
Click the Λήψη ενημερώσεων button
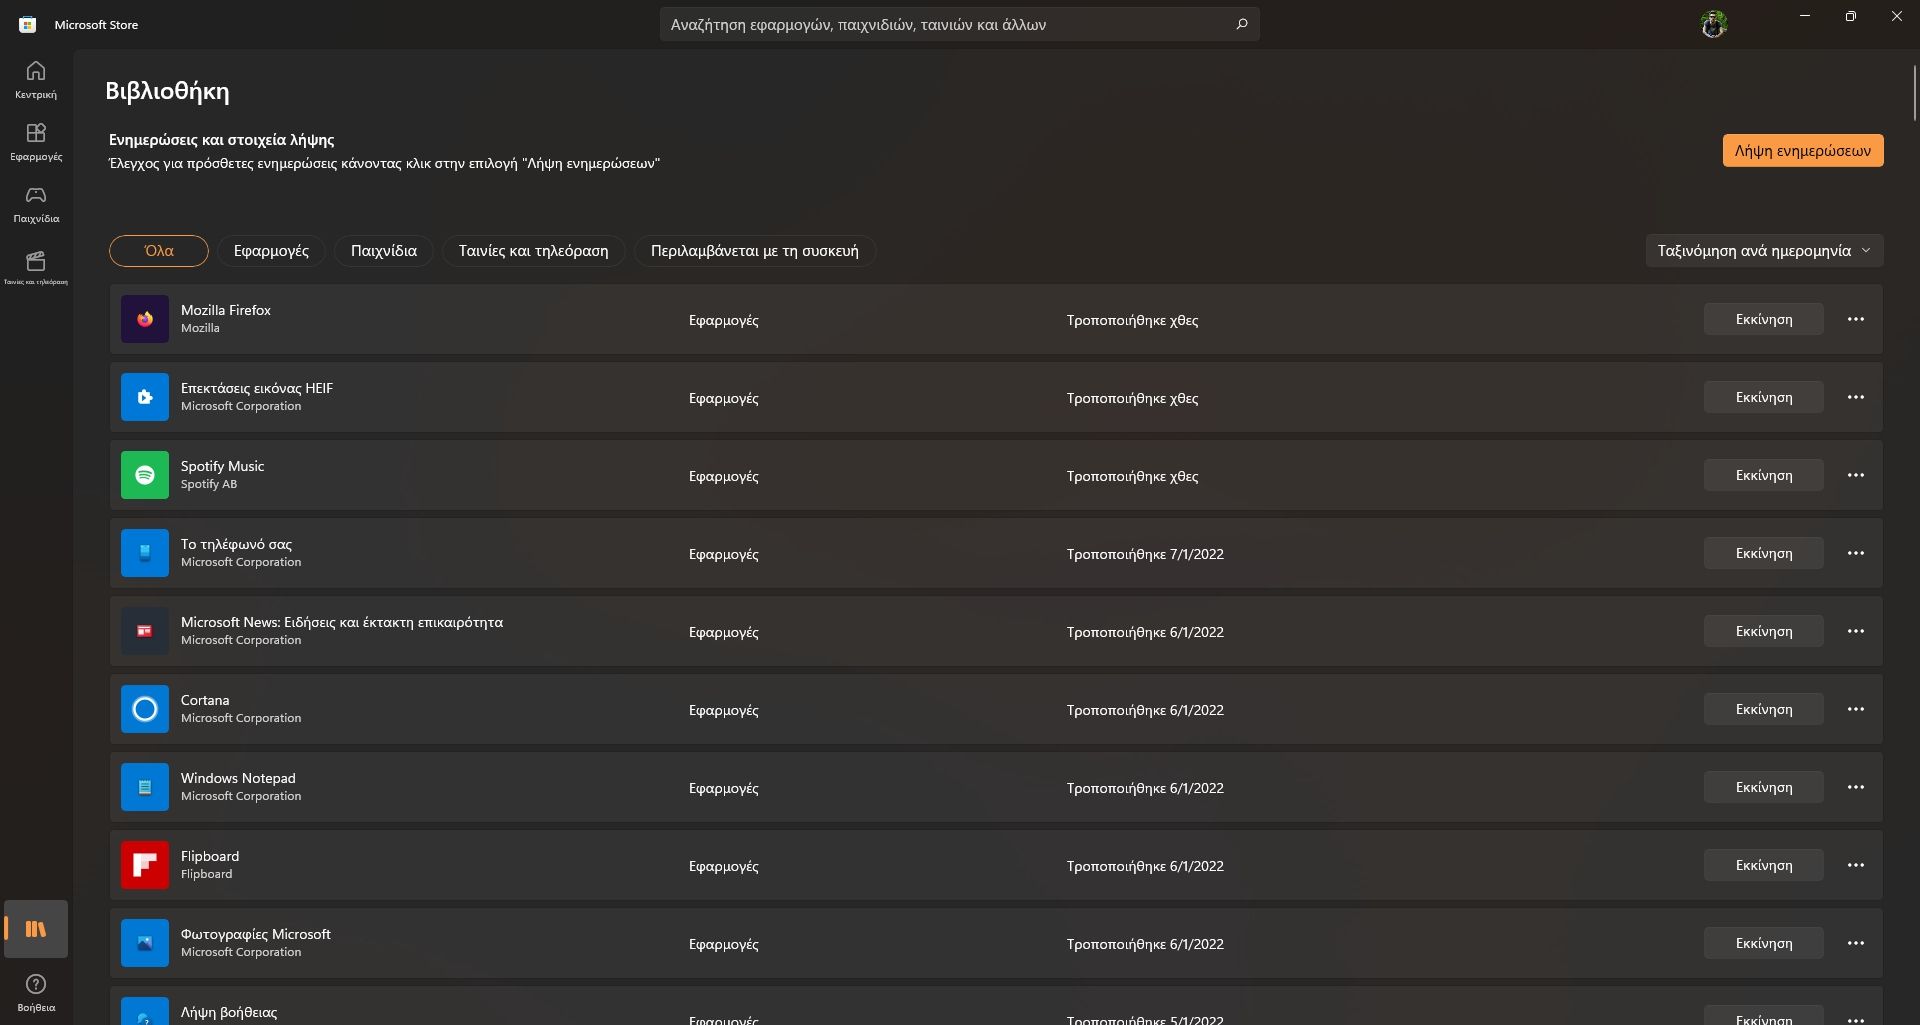pyautogui.click(x=1802, y=150)
